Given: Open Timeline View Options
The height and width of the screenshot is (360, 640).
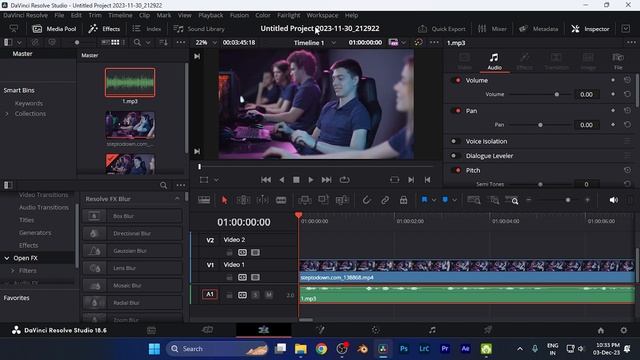Looking at the screenshot, I should click(204, 200).
